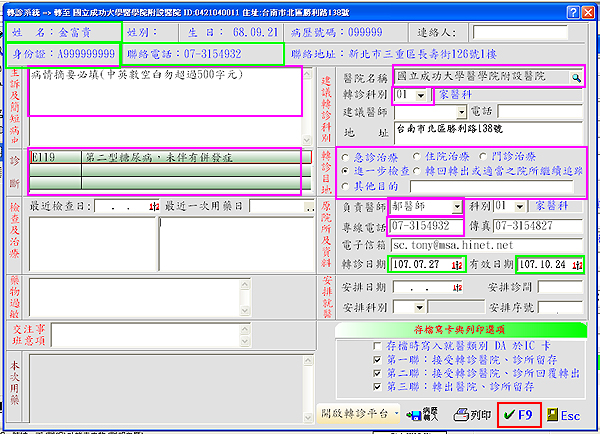This screenshot has width=600, height=434.
Task: Expand the 開啟轉診平台 dropdown arrow
Action: pyautogui.click(x=397, y=413)
